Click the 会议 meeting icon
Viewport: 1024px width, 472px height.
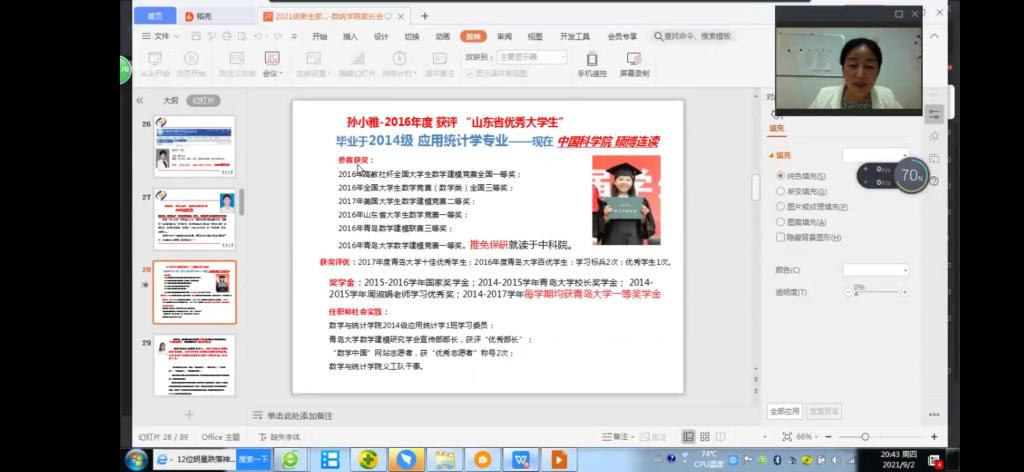point(272,59)
